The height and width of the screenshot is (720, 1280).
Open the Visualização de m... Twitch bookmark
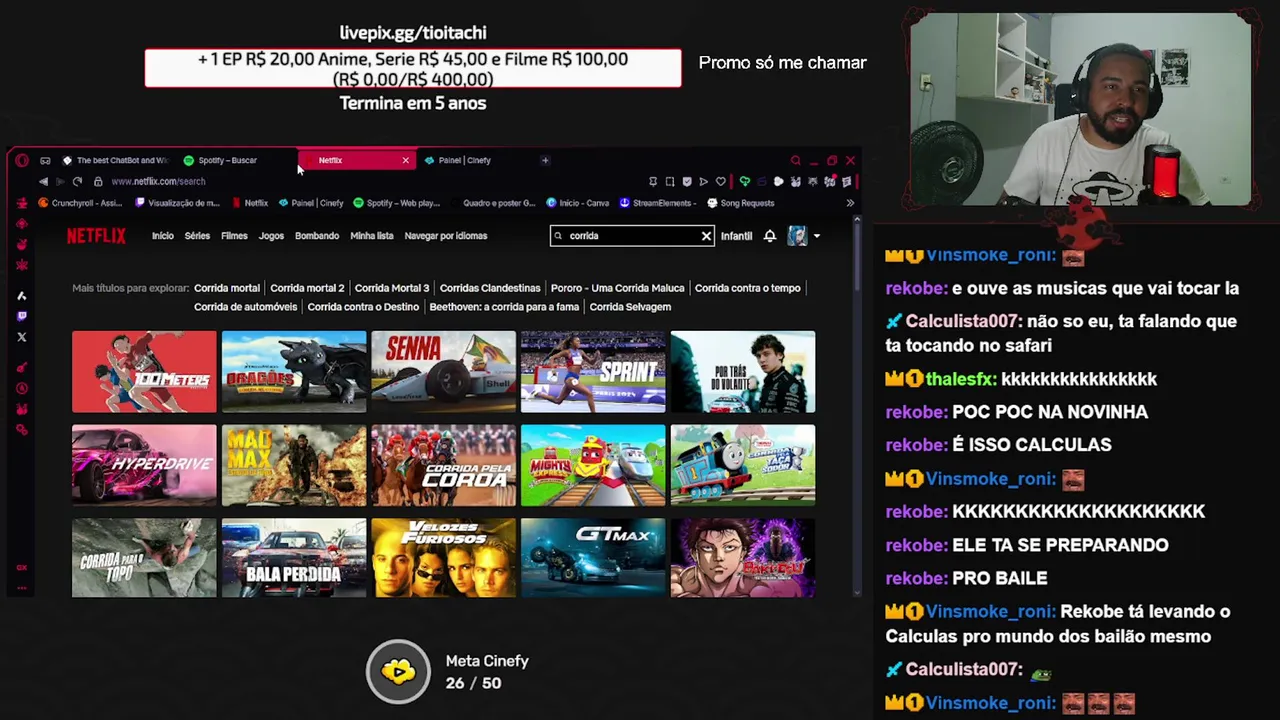coord(177,203)
